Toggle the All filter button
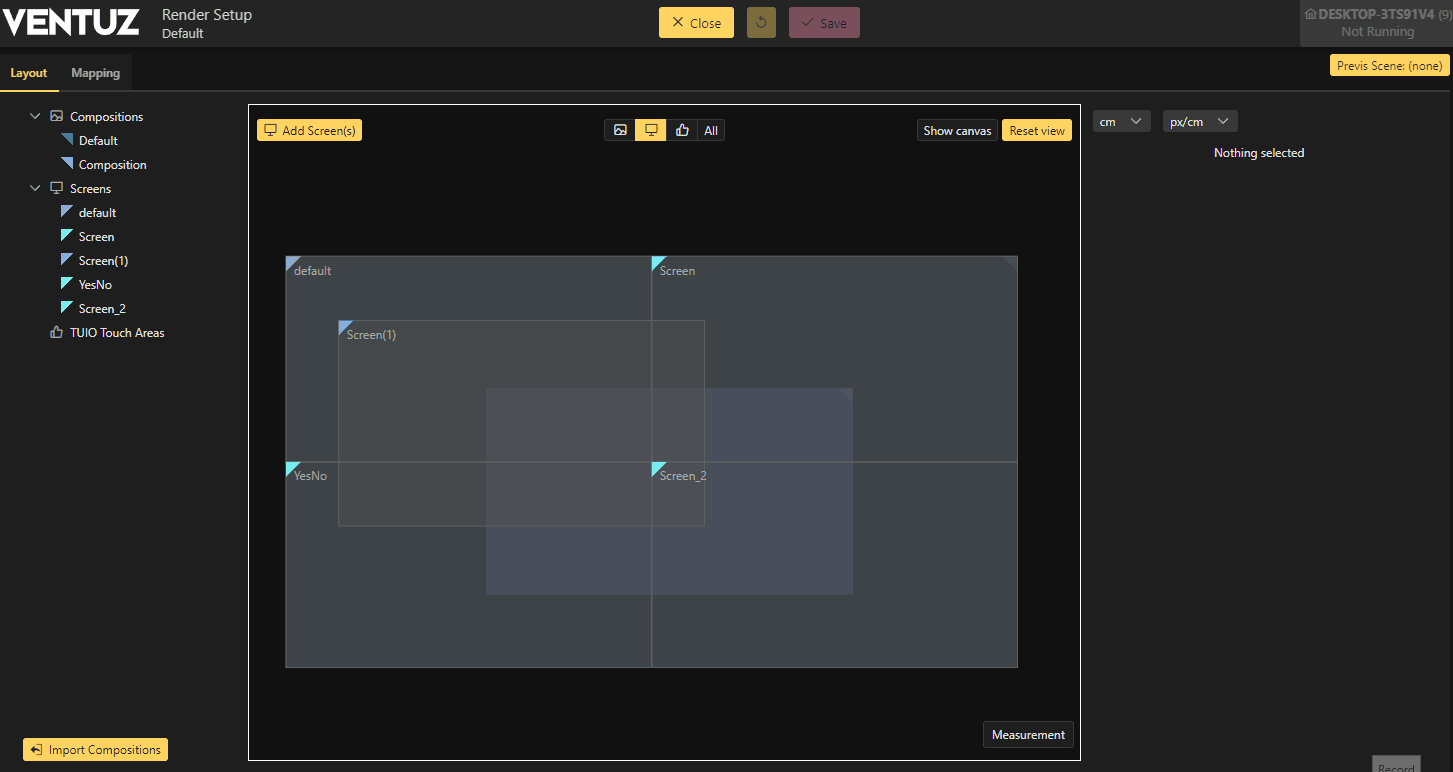This screenshot has width=1453, height=772. (x=711, y=130)
